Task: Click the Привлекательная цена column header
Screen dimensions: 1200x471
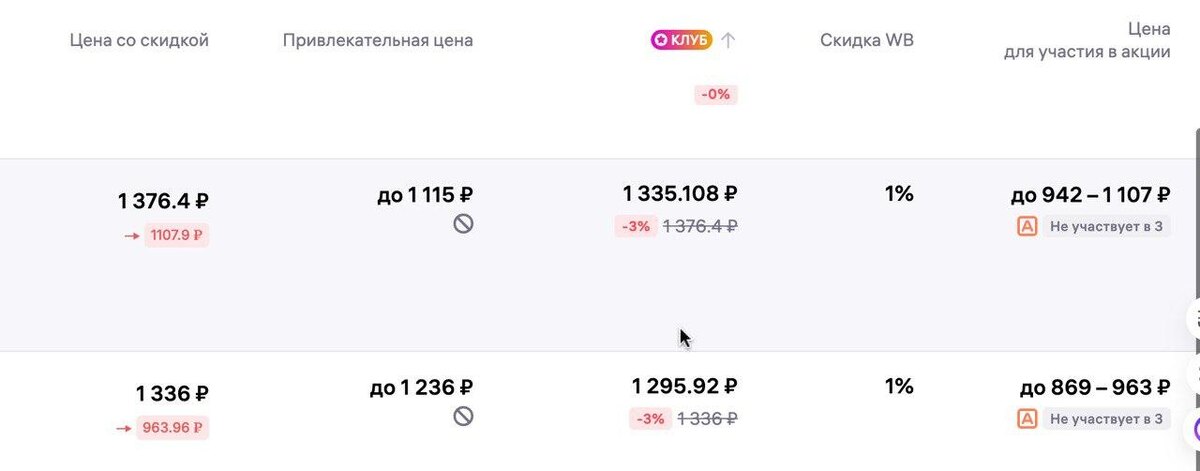Action: (x=378, y=41)
